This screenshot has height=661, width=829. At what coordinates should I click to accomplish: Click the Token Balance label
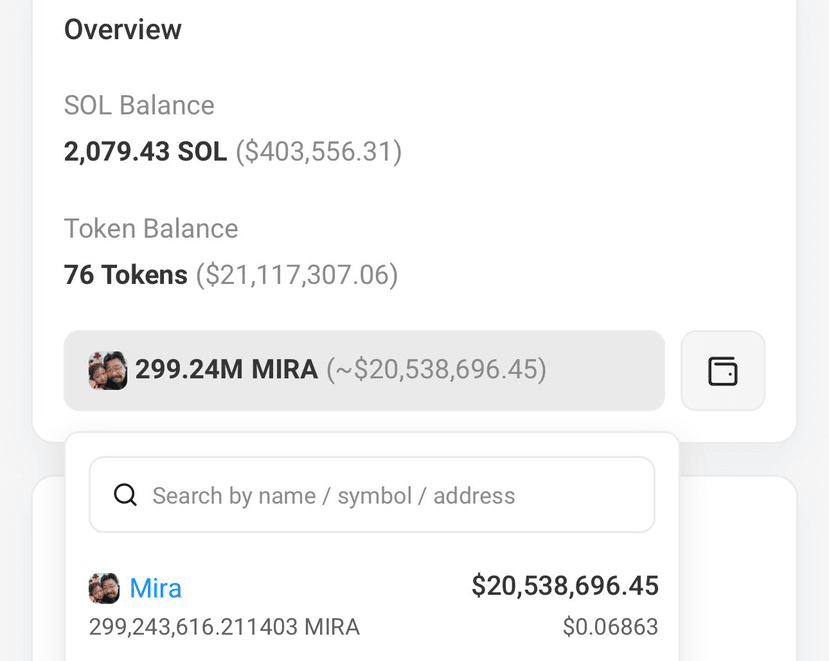pyautogui.click(x=151, y=228)
